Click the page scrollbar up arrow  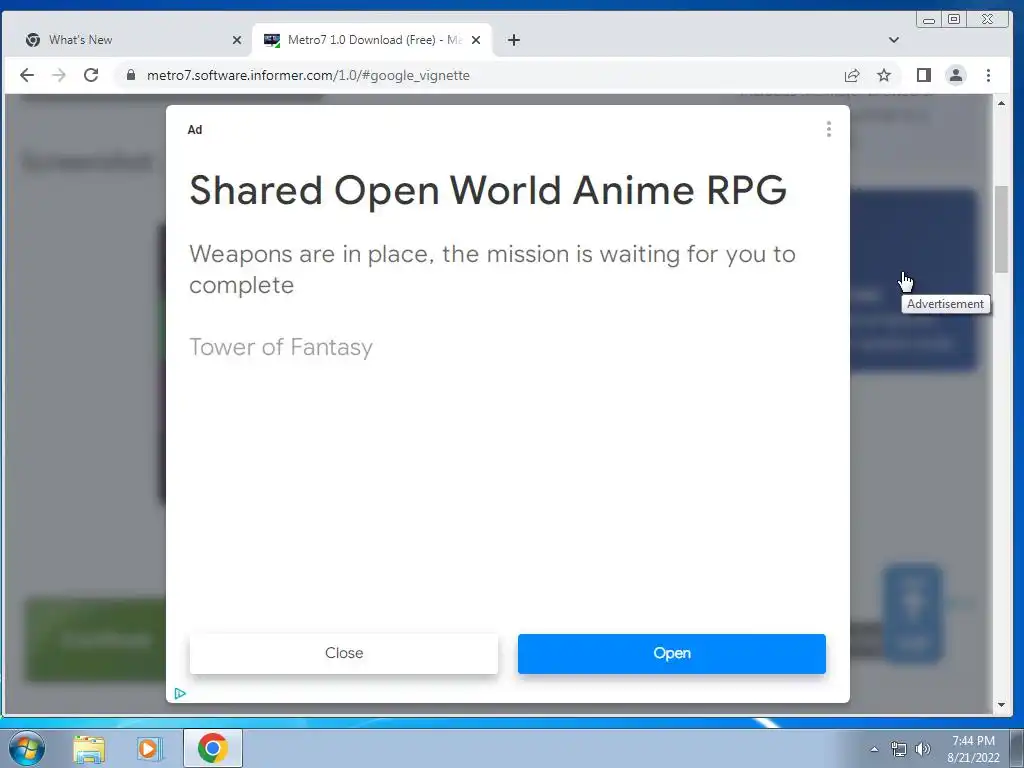click(1001, 103)
